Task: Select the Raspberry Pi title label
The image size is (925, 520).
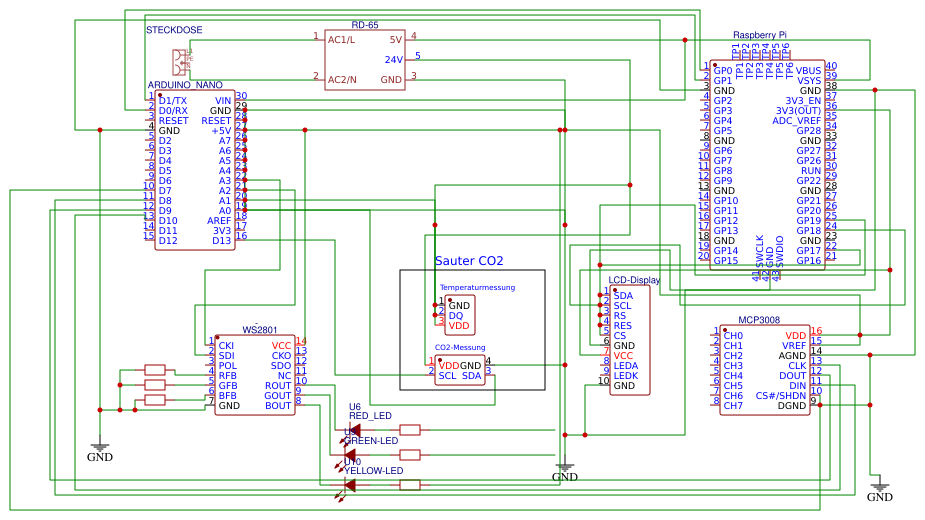Action: click(x=760, y=35)
